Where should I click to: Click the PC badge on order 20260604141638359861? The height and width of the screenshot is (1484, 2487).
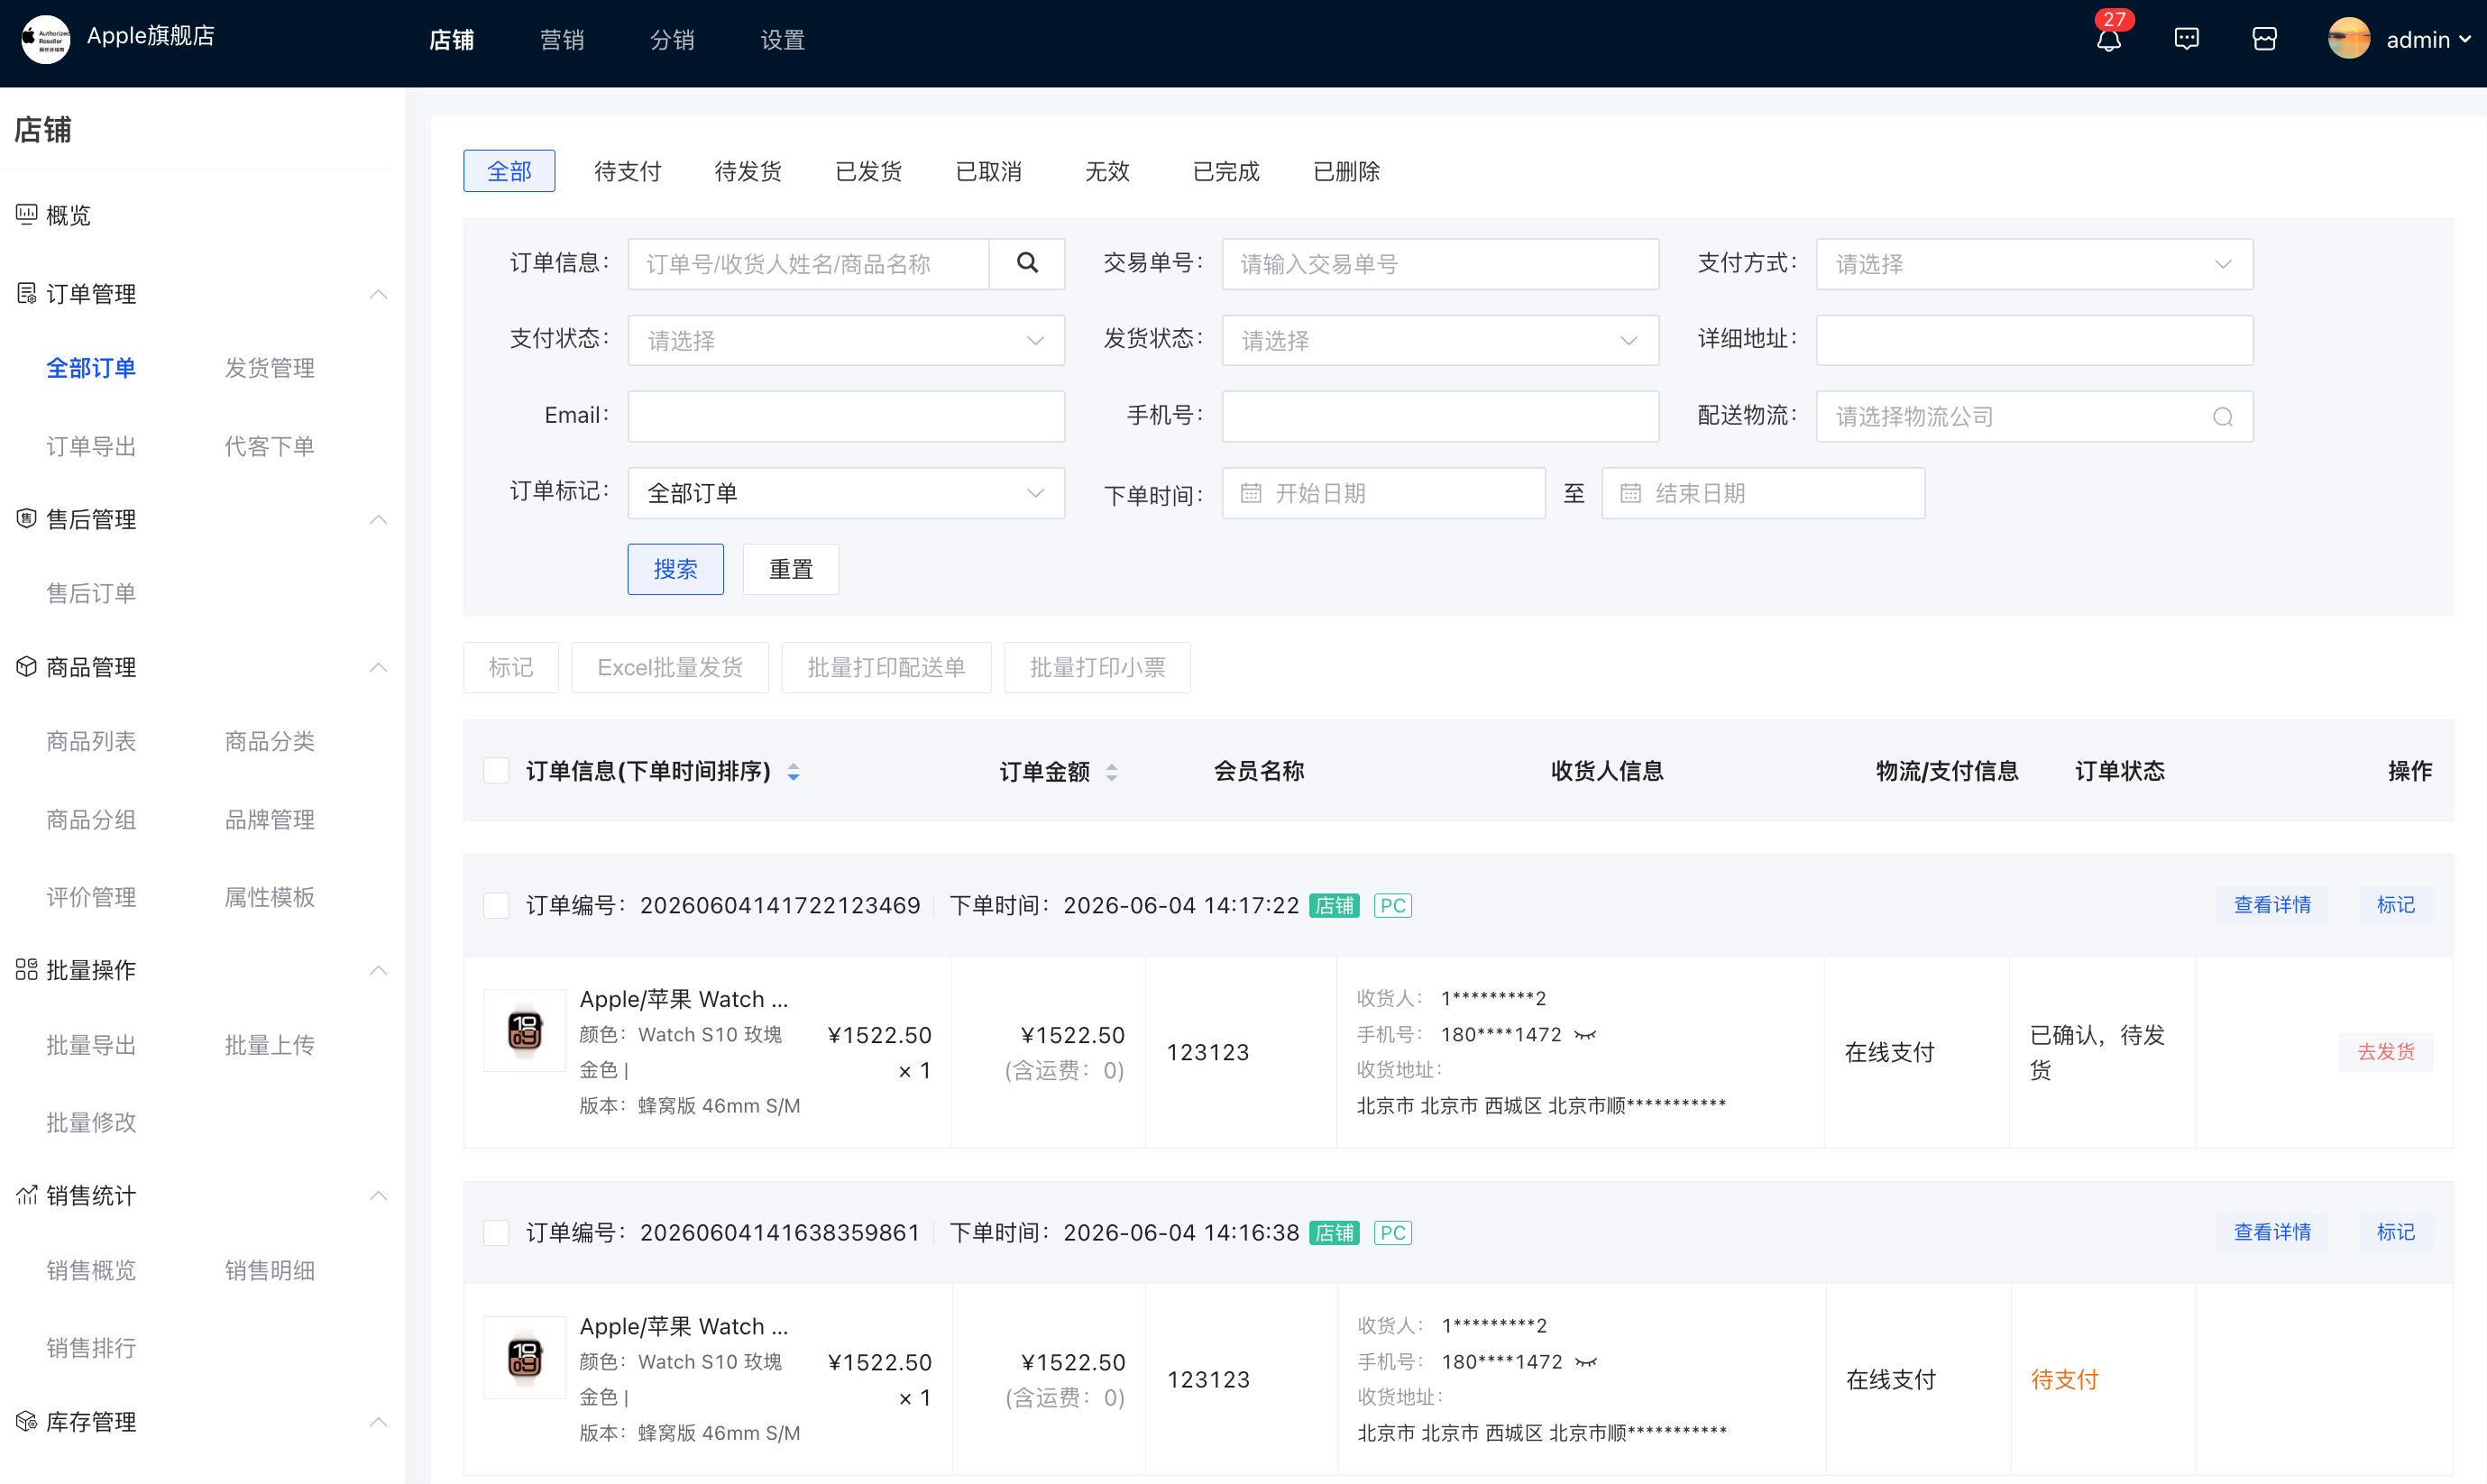[x=1392, y=1232]
